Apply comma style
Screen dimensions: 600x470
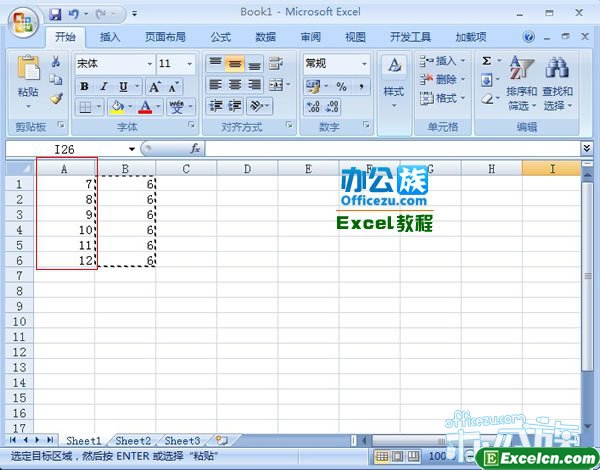[361, 86]
